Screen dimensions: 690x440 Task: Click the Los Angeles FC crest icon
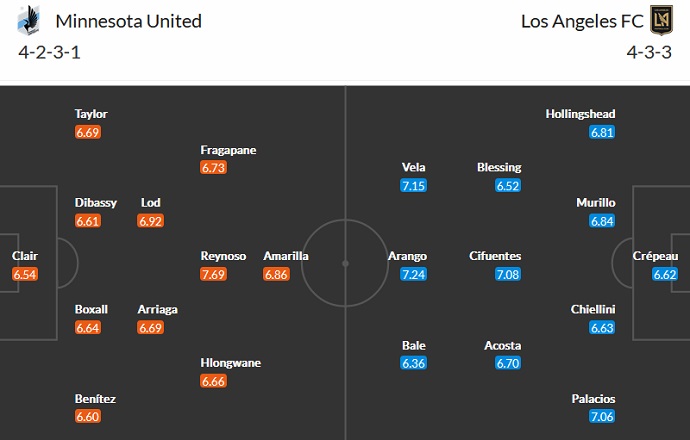tap(659, 20)
